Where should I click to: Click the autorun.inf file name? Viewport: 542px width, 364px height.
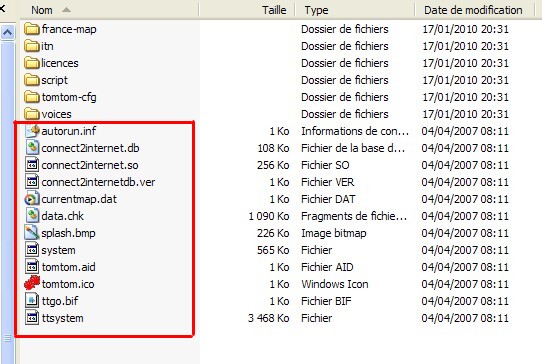[69, 131]
